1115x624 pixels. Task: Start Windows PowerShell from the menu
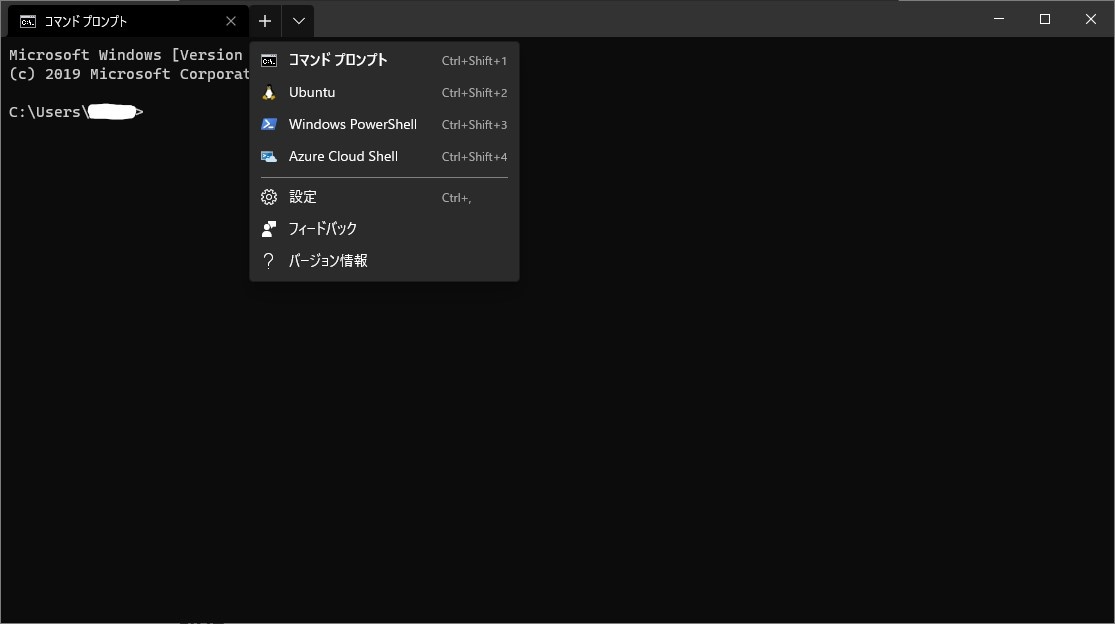click(384, 124)
